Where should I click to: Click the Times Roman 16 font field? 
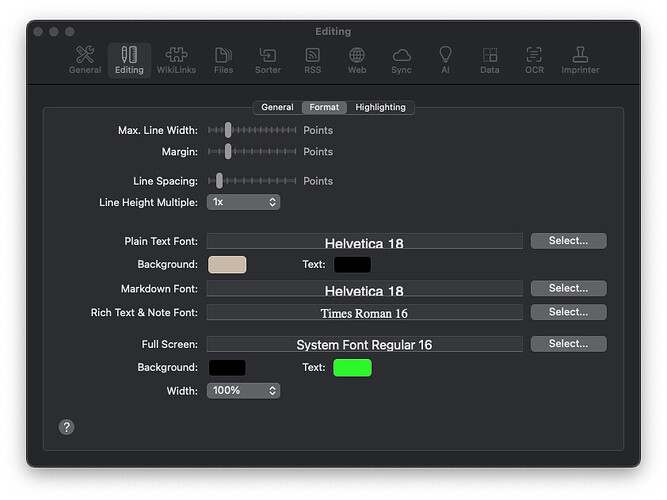click(365, 312)
